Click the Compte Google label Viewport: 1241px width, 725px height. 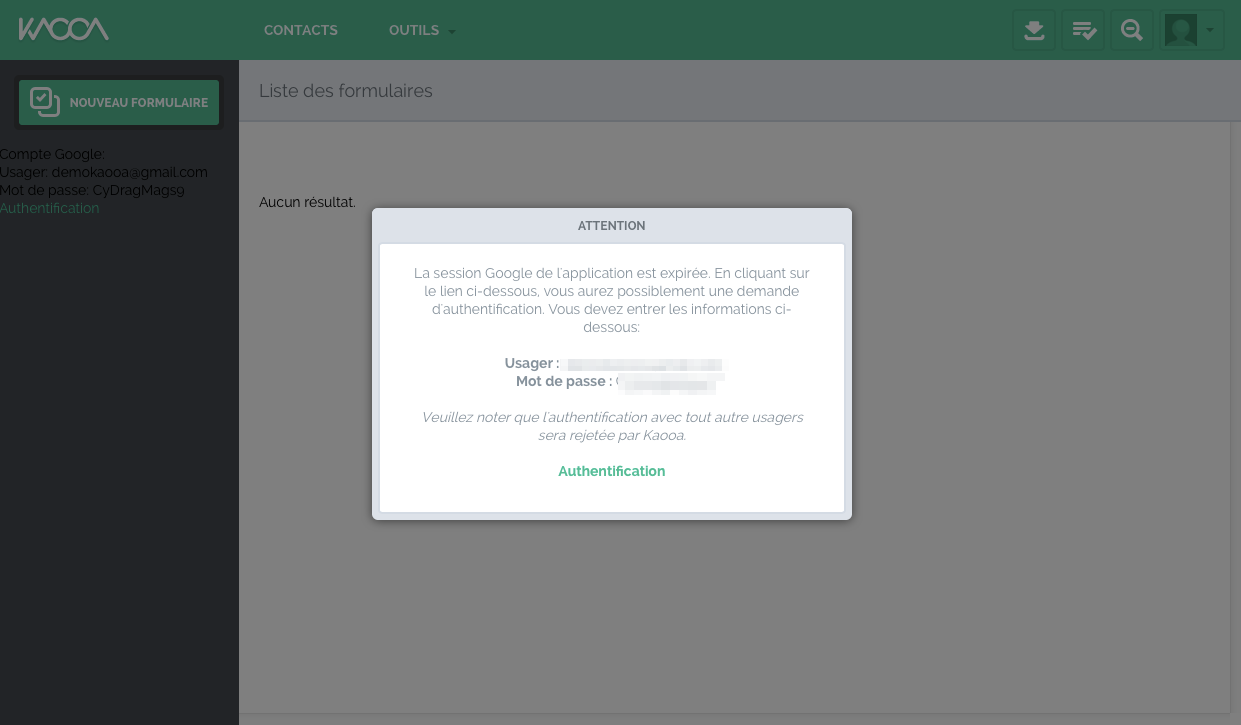point(52,154)
